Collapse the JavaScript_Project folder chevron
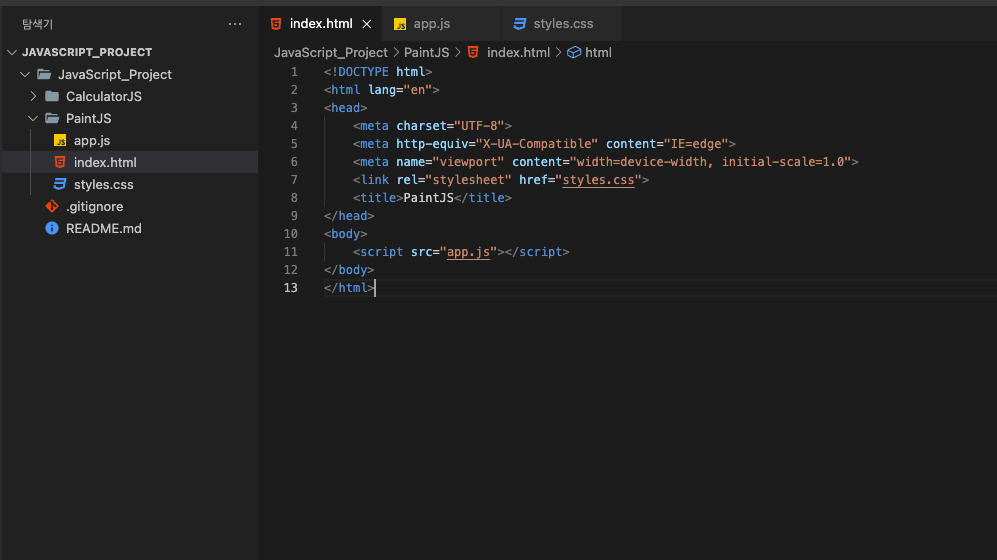This screenshot has height=560, width=997. (x=25, y=74)
